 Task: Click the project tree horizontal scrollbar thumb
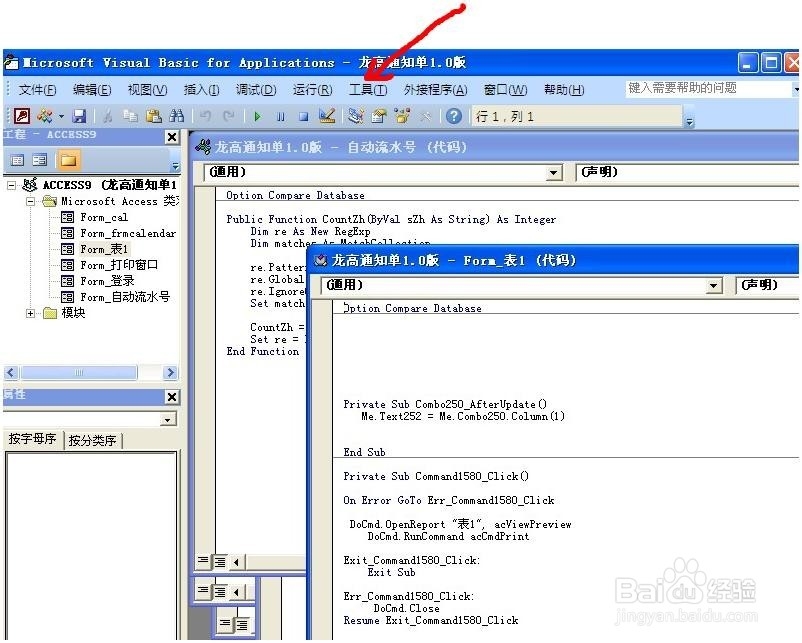(x=79, y=372)
